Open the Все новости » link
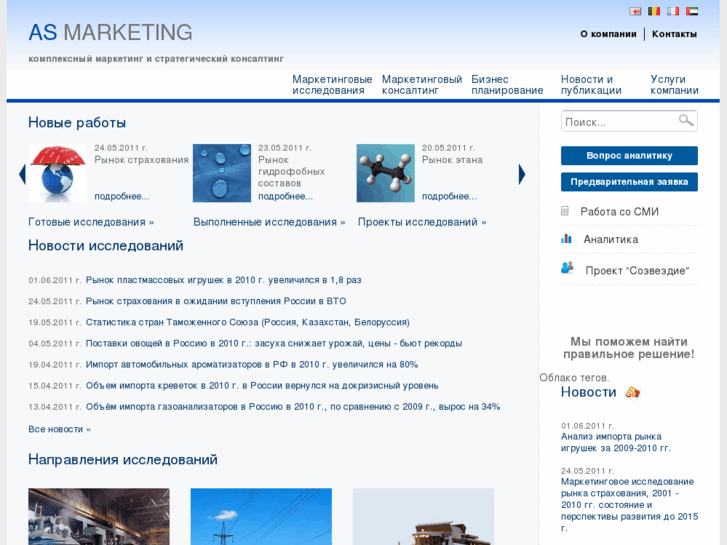This screenshot has height=545, width=727. [x=59, y=429]
